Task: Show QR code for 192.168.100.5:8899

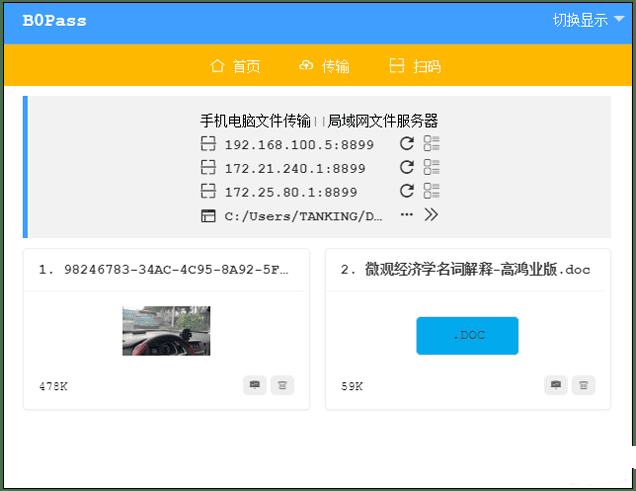Action: click(208, 144)
